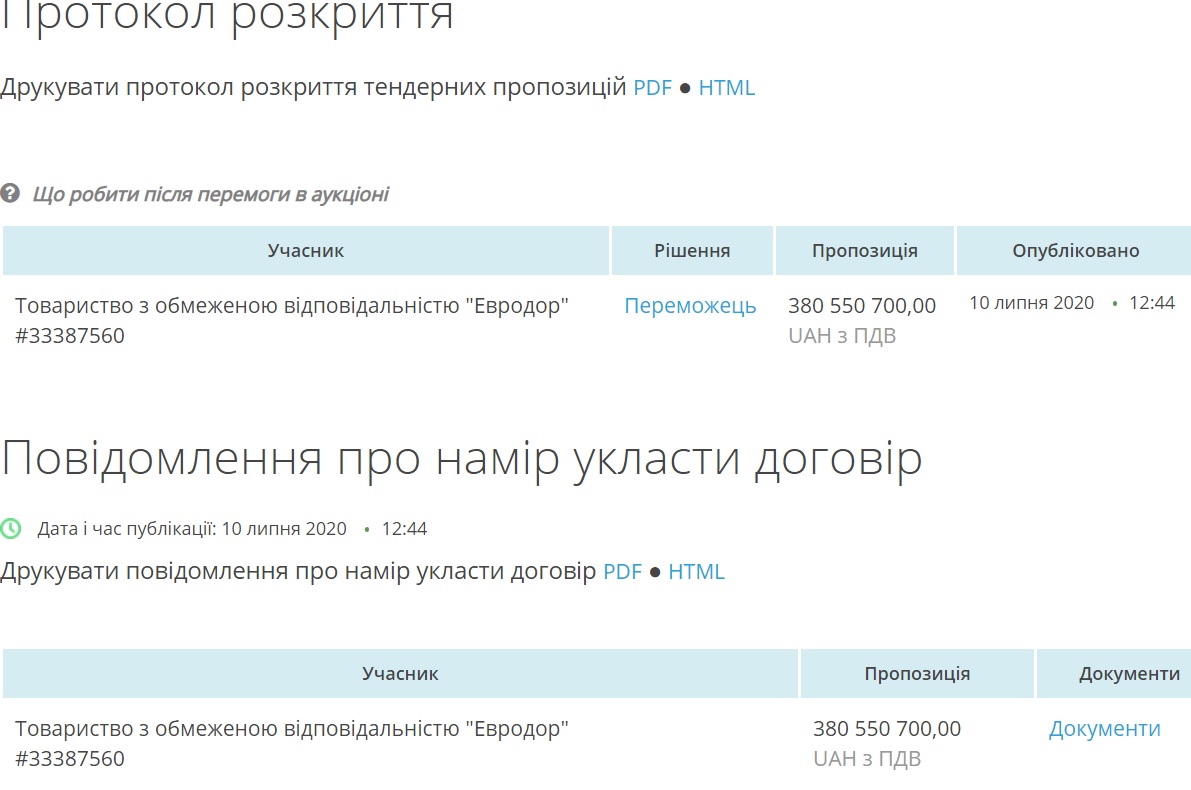Click the 'Переможець' decision link
This screenshot has width=1191, height=790.
point(690,306)
